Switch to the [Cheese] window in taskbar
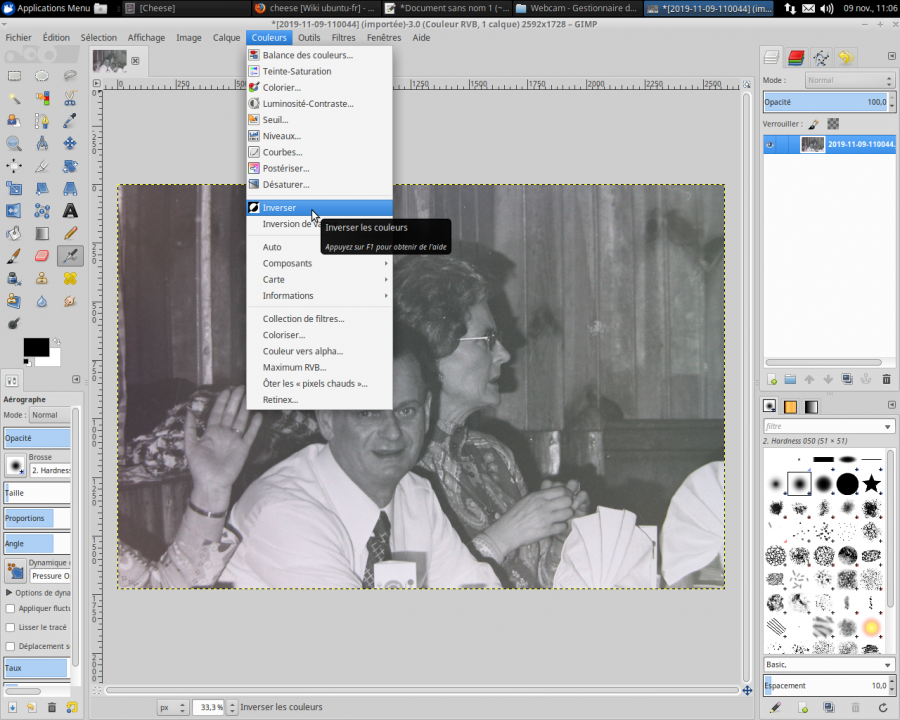 (185, 8)
